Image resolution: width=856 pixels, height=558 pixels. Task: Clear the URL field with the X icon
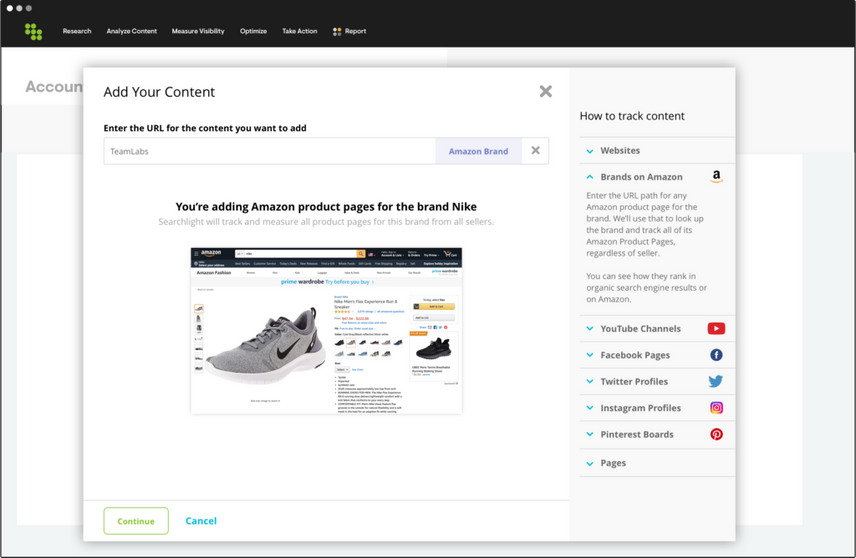point(536,151)
